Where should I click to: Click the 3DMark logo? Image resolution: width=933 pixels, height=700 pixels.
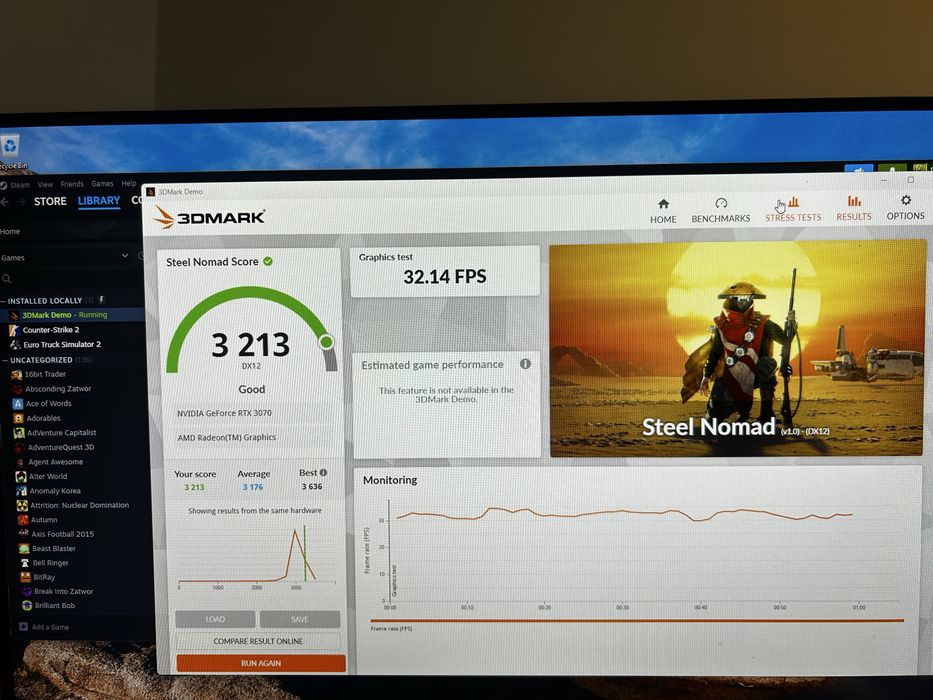[x=209, y=217]
